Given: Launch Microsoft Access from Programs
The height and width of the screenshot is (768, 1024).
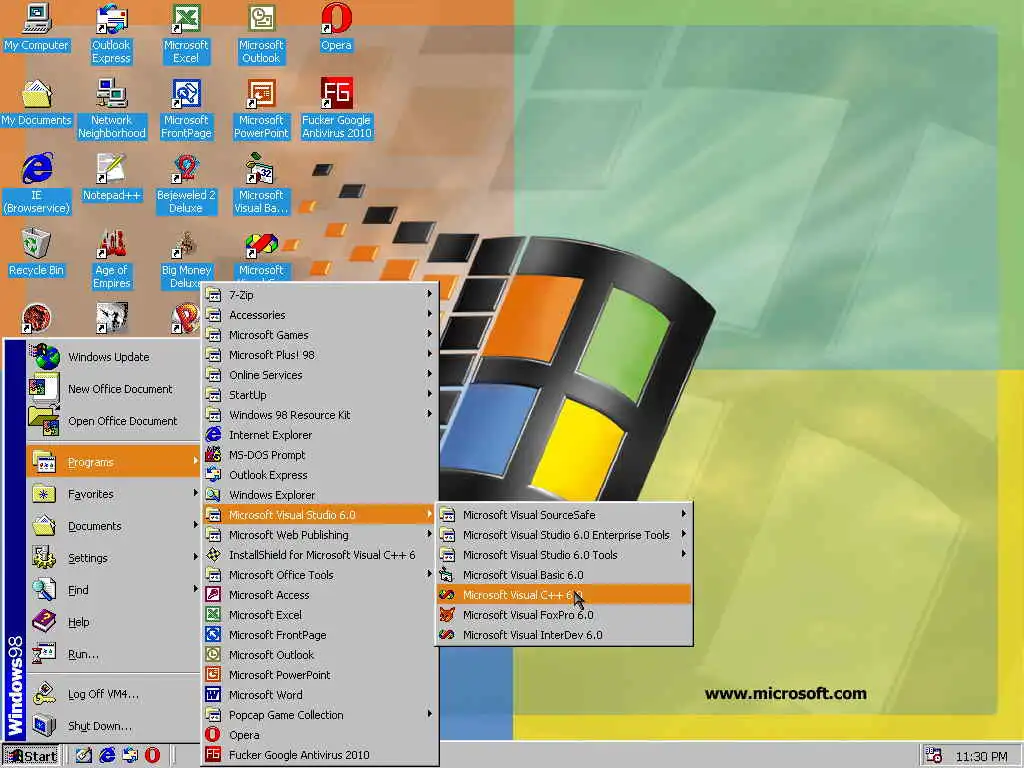Looking at the screenshot, I should click(x=320, y=595).
